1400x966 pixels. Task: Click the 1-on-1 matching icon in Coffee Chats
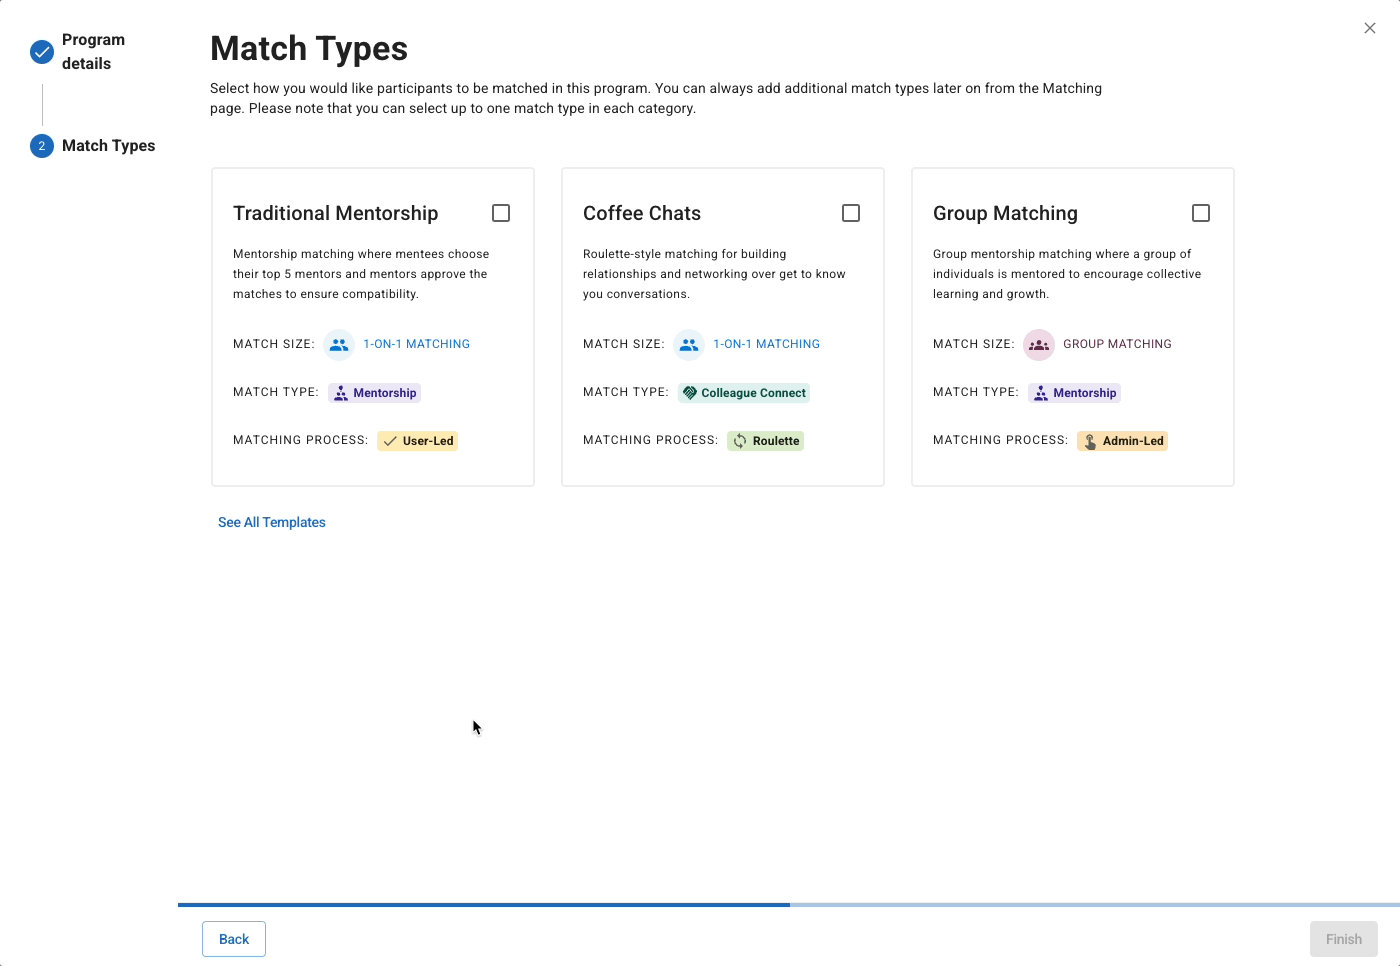(689, 345)
